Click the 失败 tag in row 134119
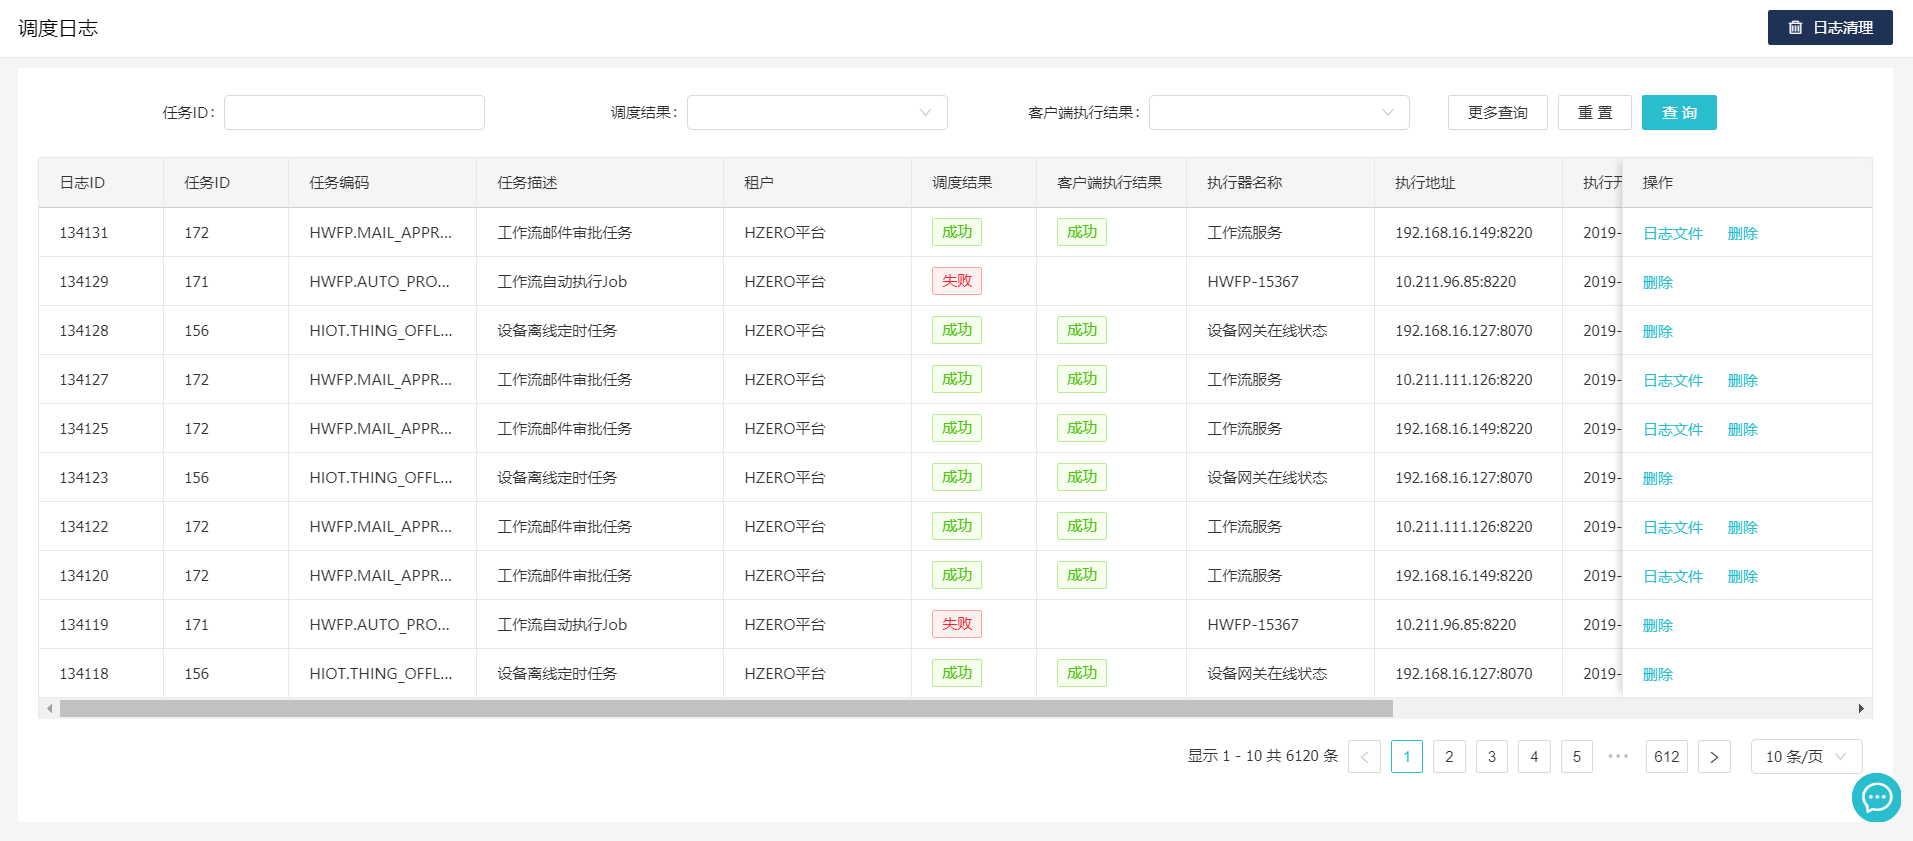The image size is (1913, 841). (957, 624)
